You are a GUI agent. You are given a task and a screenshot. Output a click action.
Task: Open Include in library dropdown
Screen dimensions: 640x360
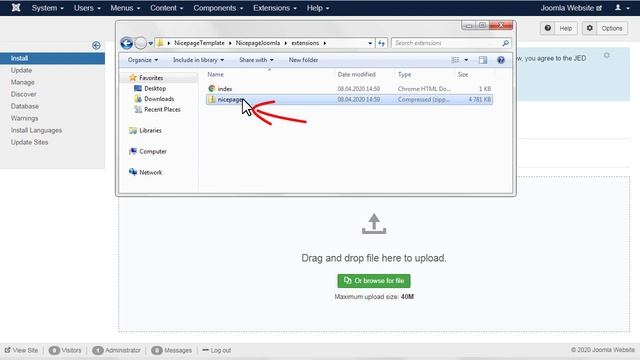coord(198,60)
